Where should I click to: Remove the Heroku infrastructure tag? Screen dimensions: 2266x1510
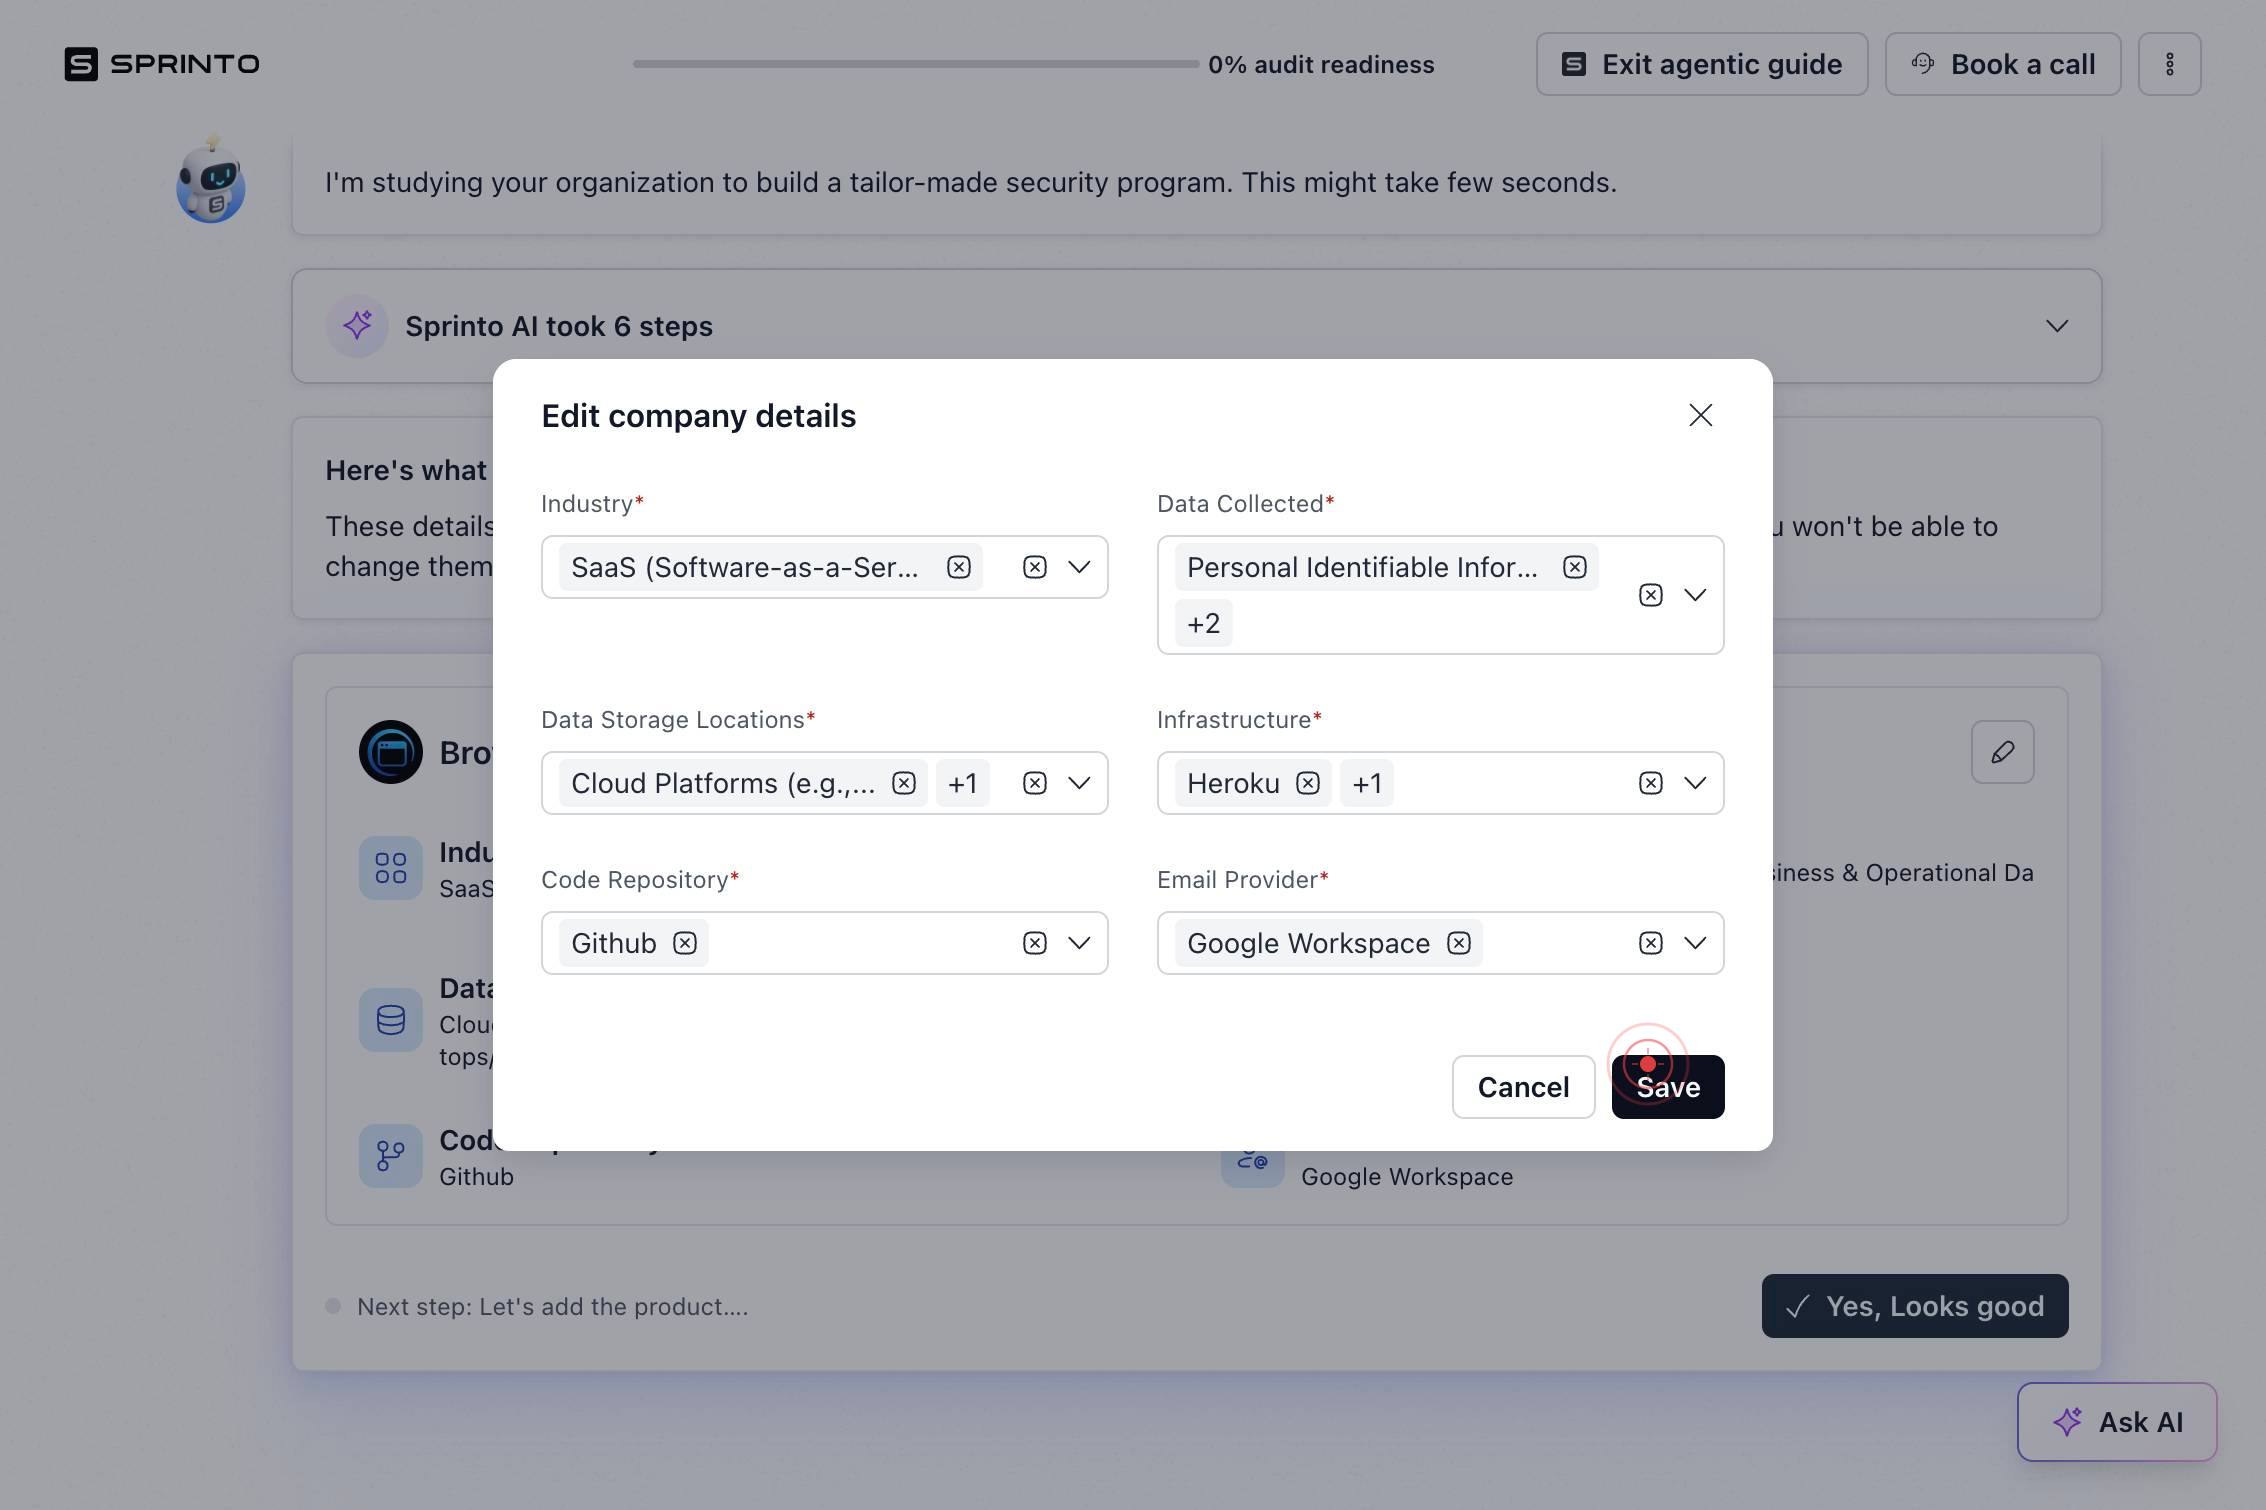pyautogui.click(x=1307, y=783)
